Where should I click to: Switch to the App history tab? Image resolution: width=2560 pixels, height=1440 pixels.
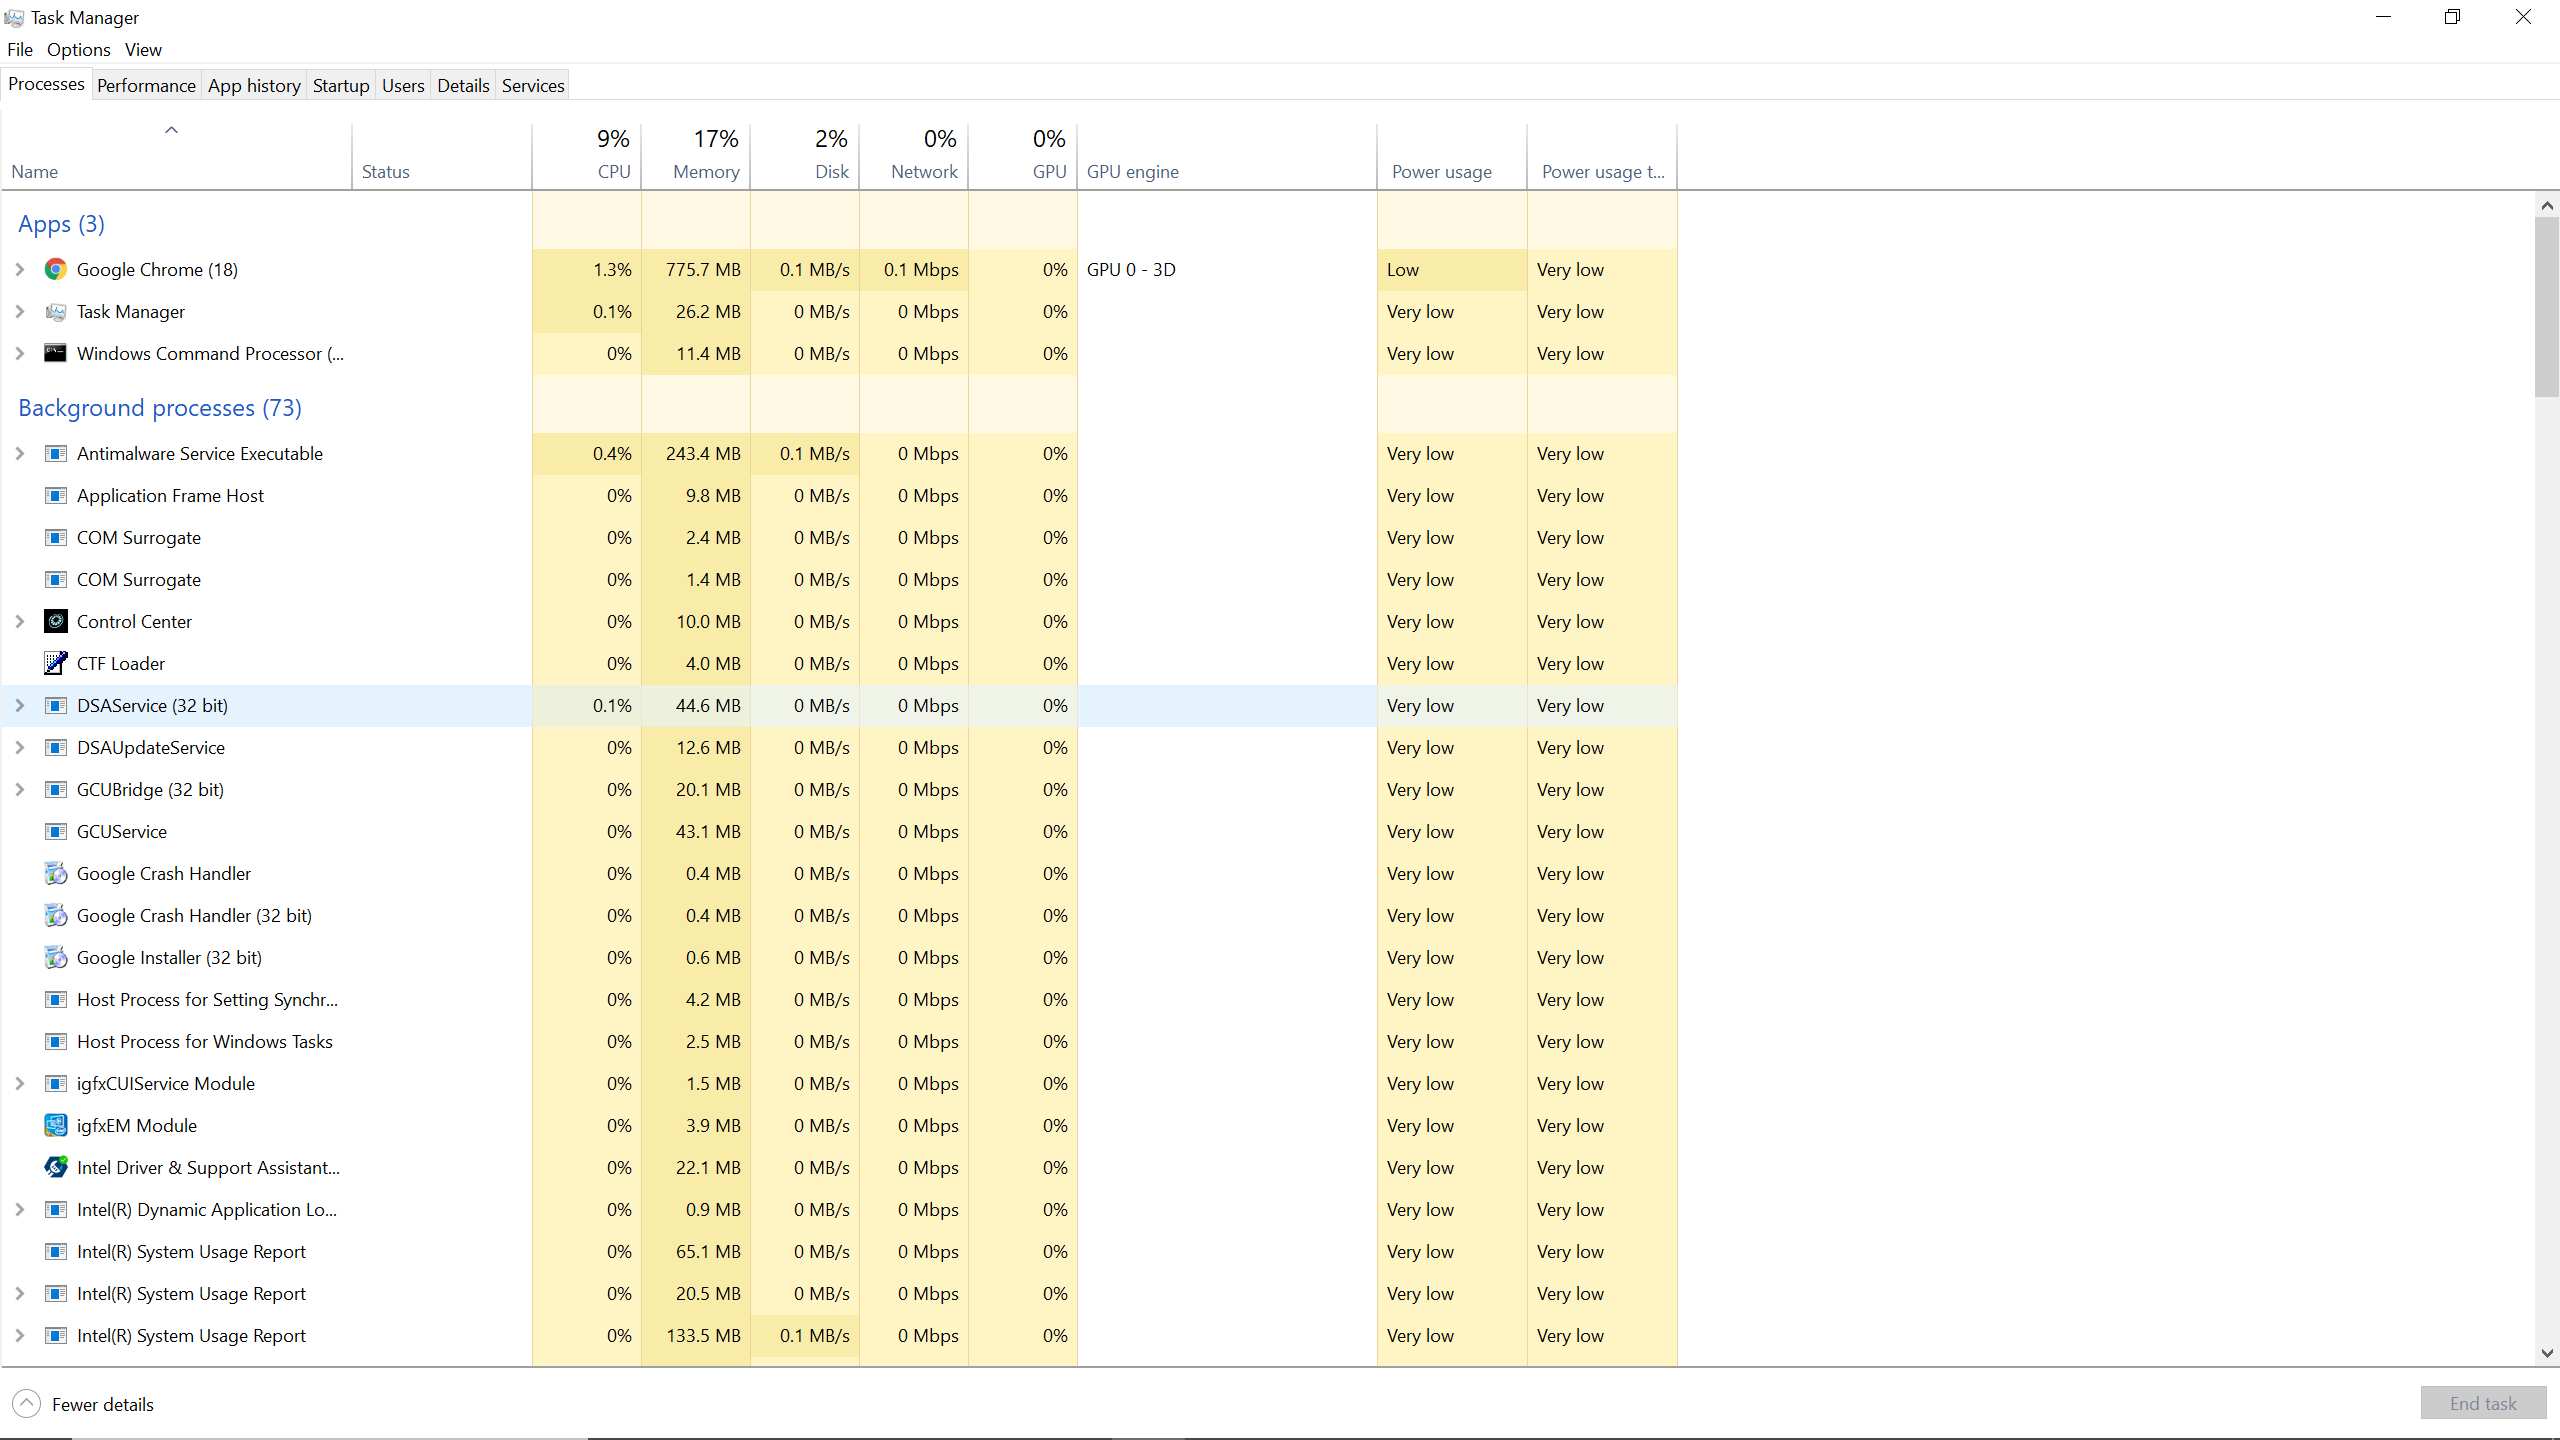pyautogui.click(x=254, y=85)
